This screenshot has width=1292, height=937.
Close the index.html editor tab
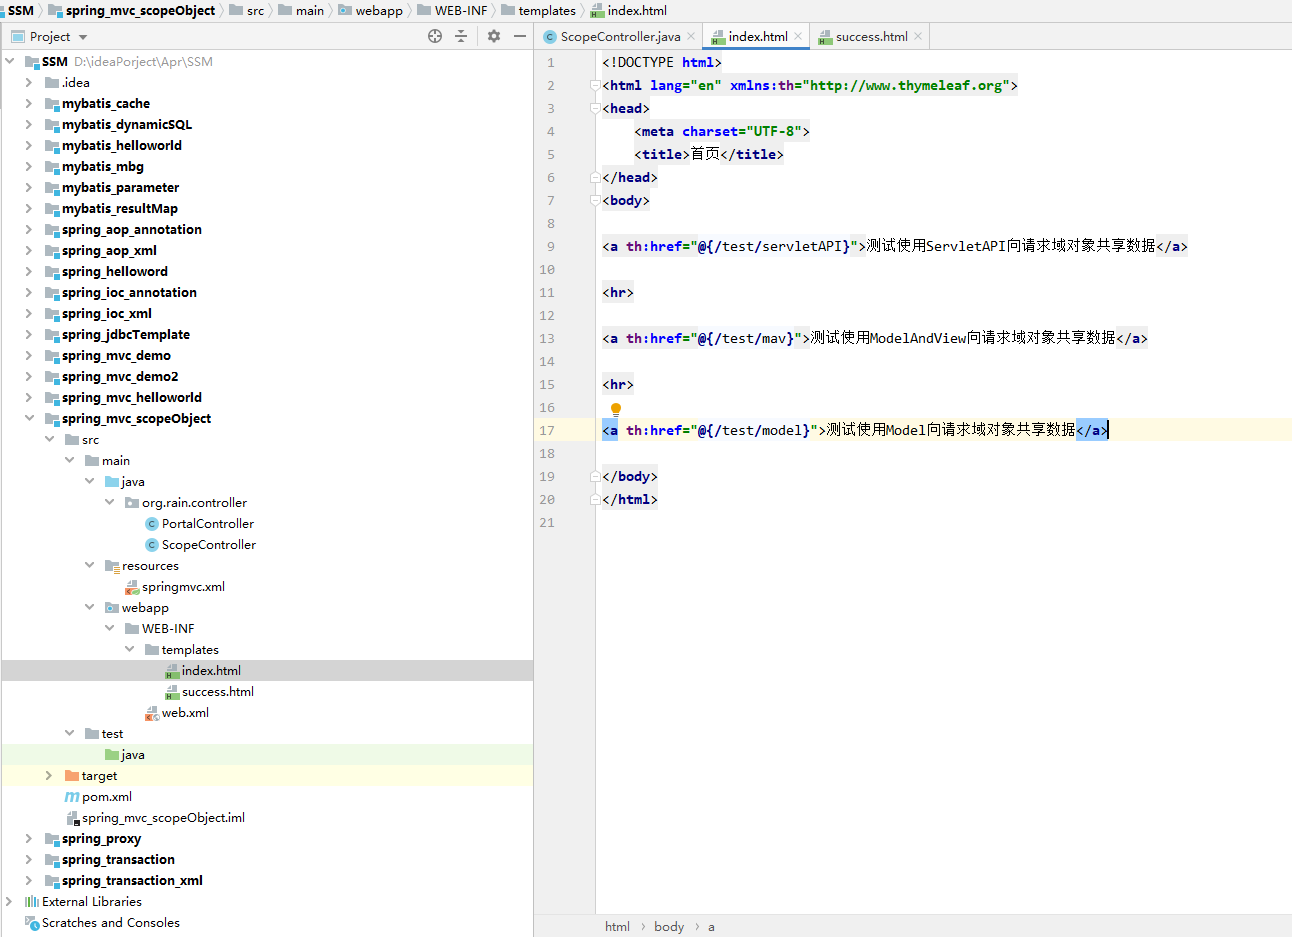tap(798, 36)
